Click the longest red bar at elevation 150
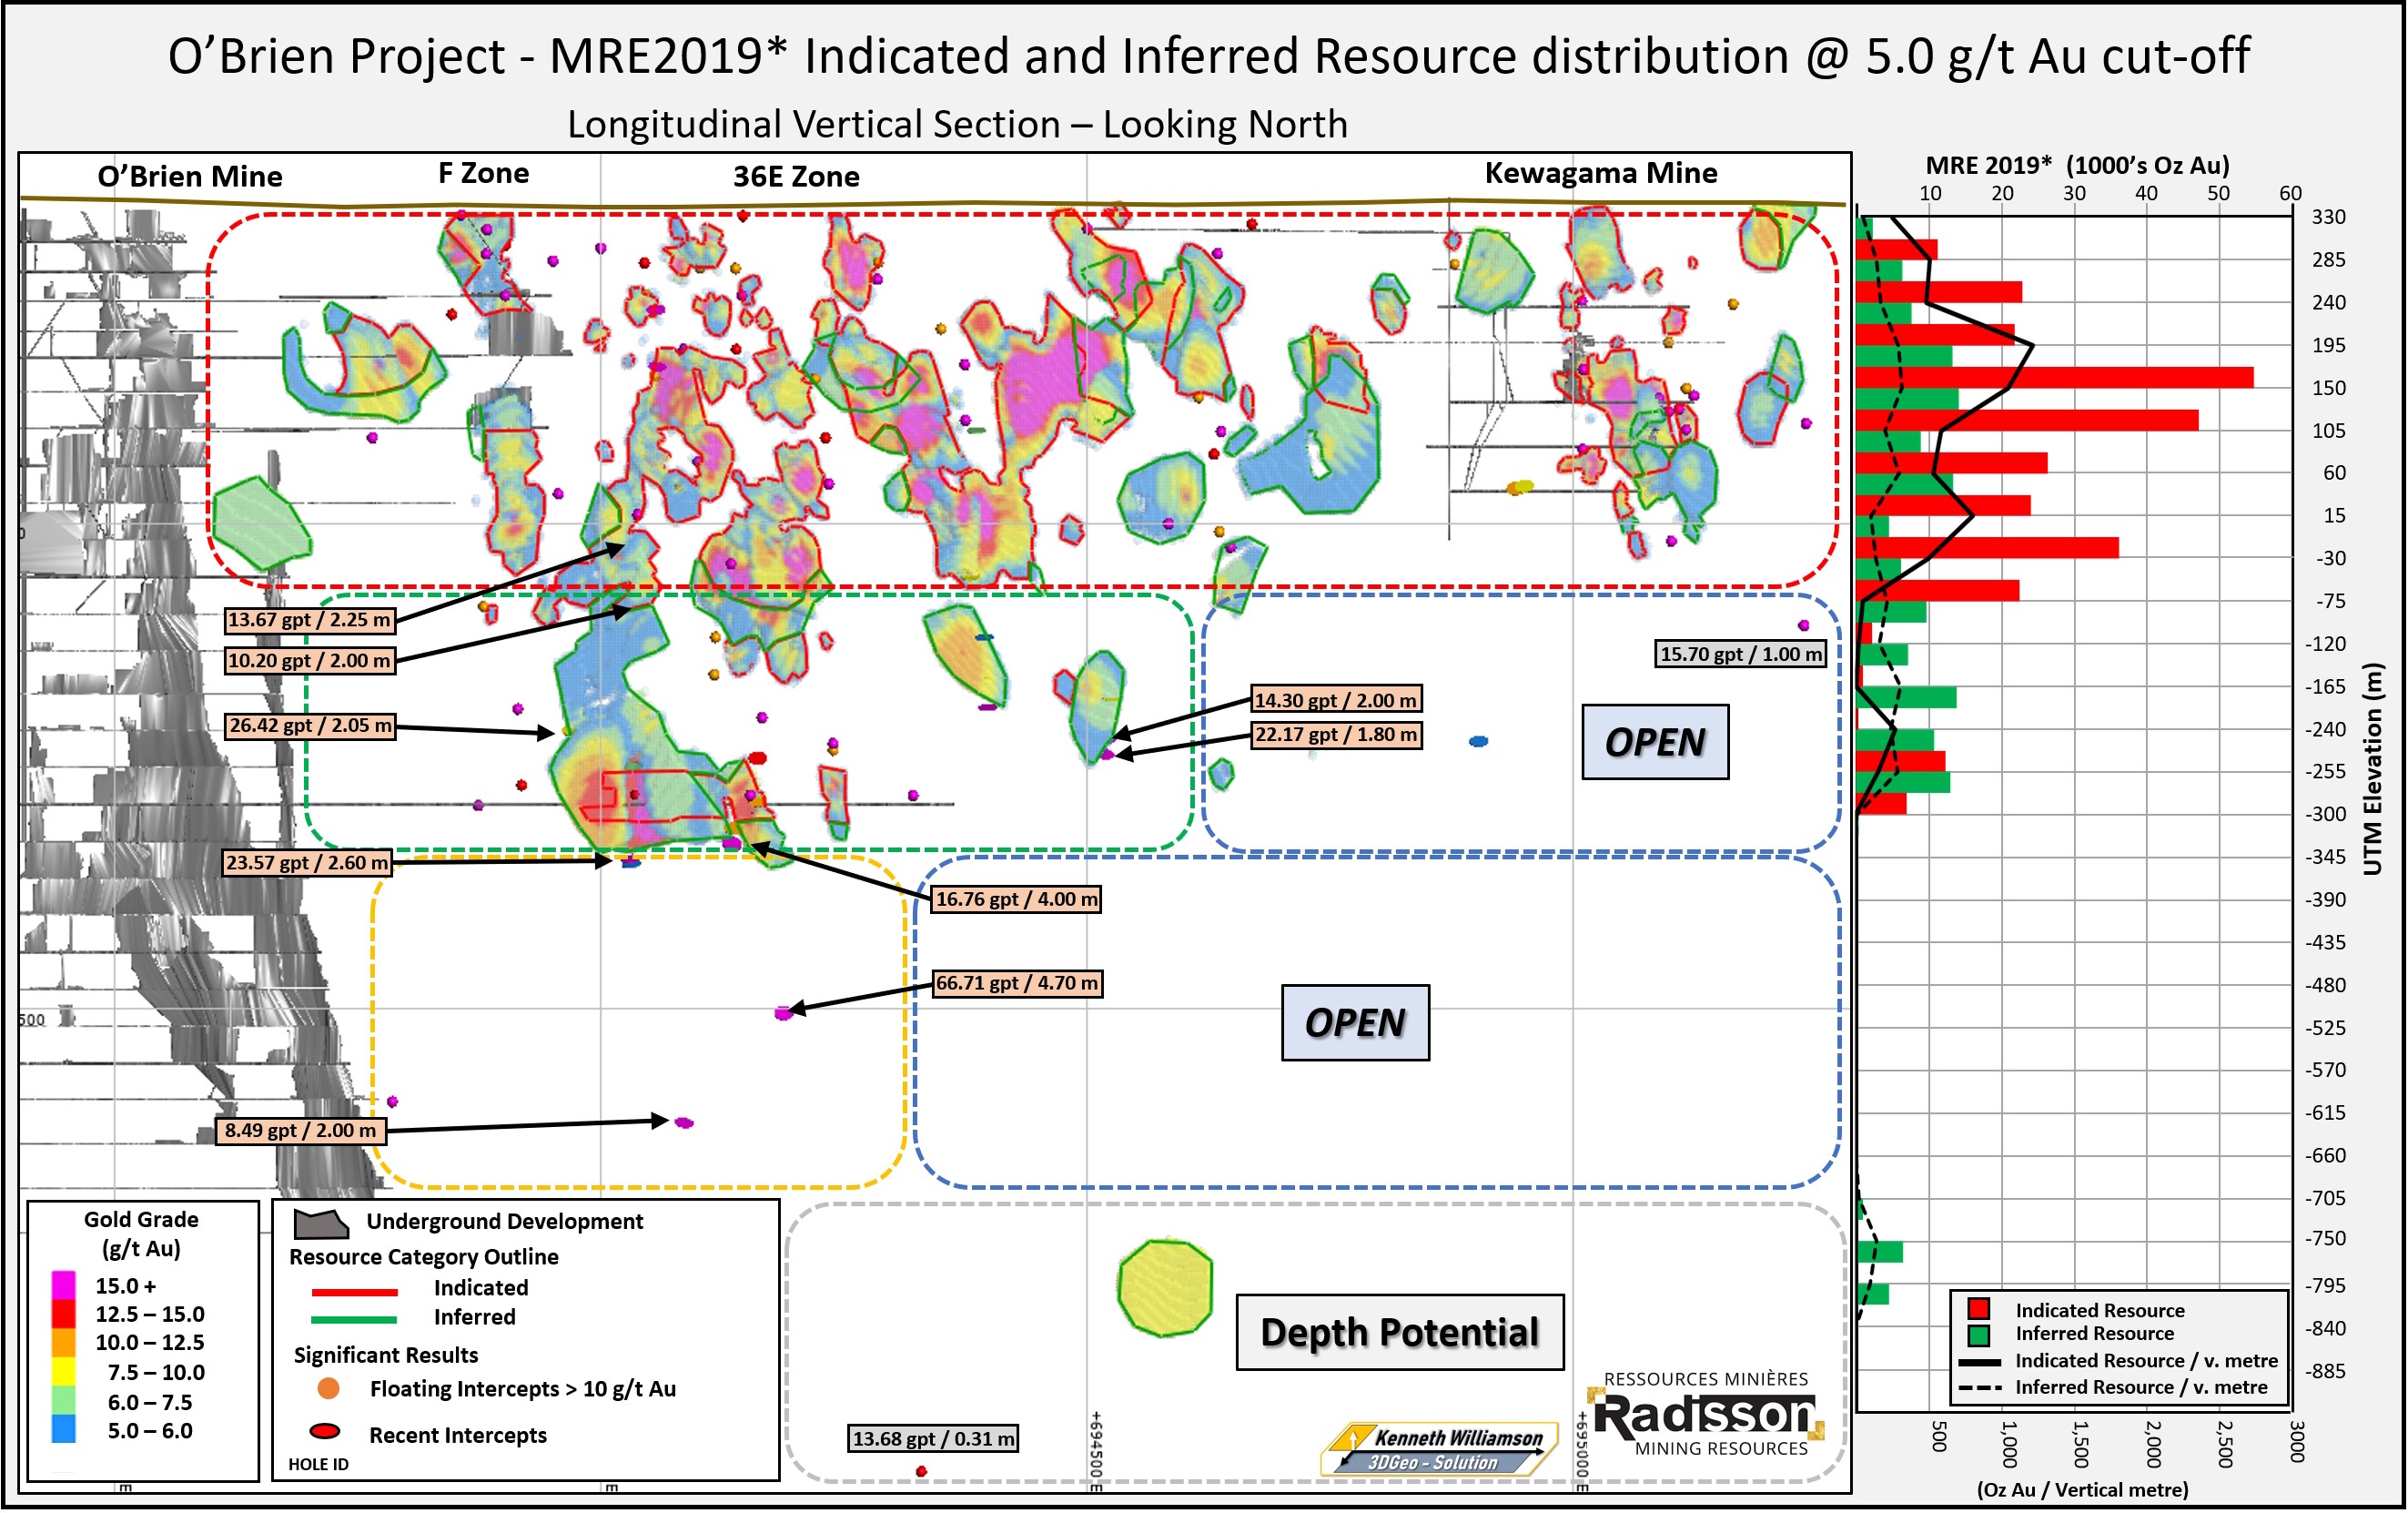 (x=2055, y=378)
